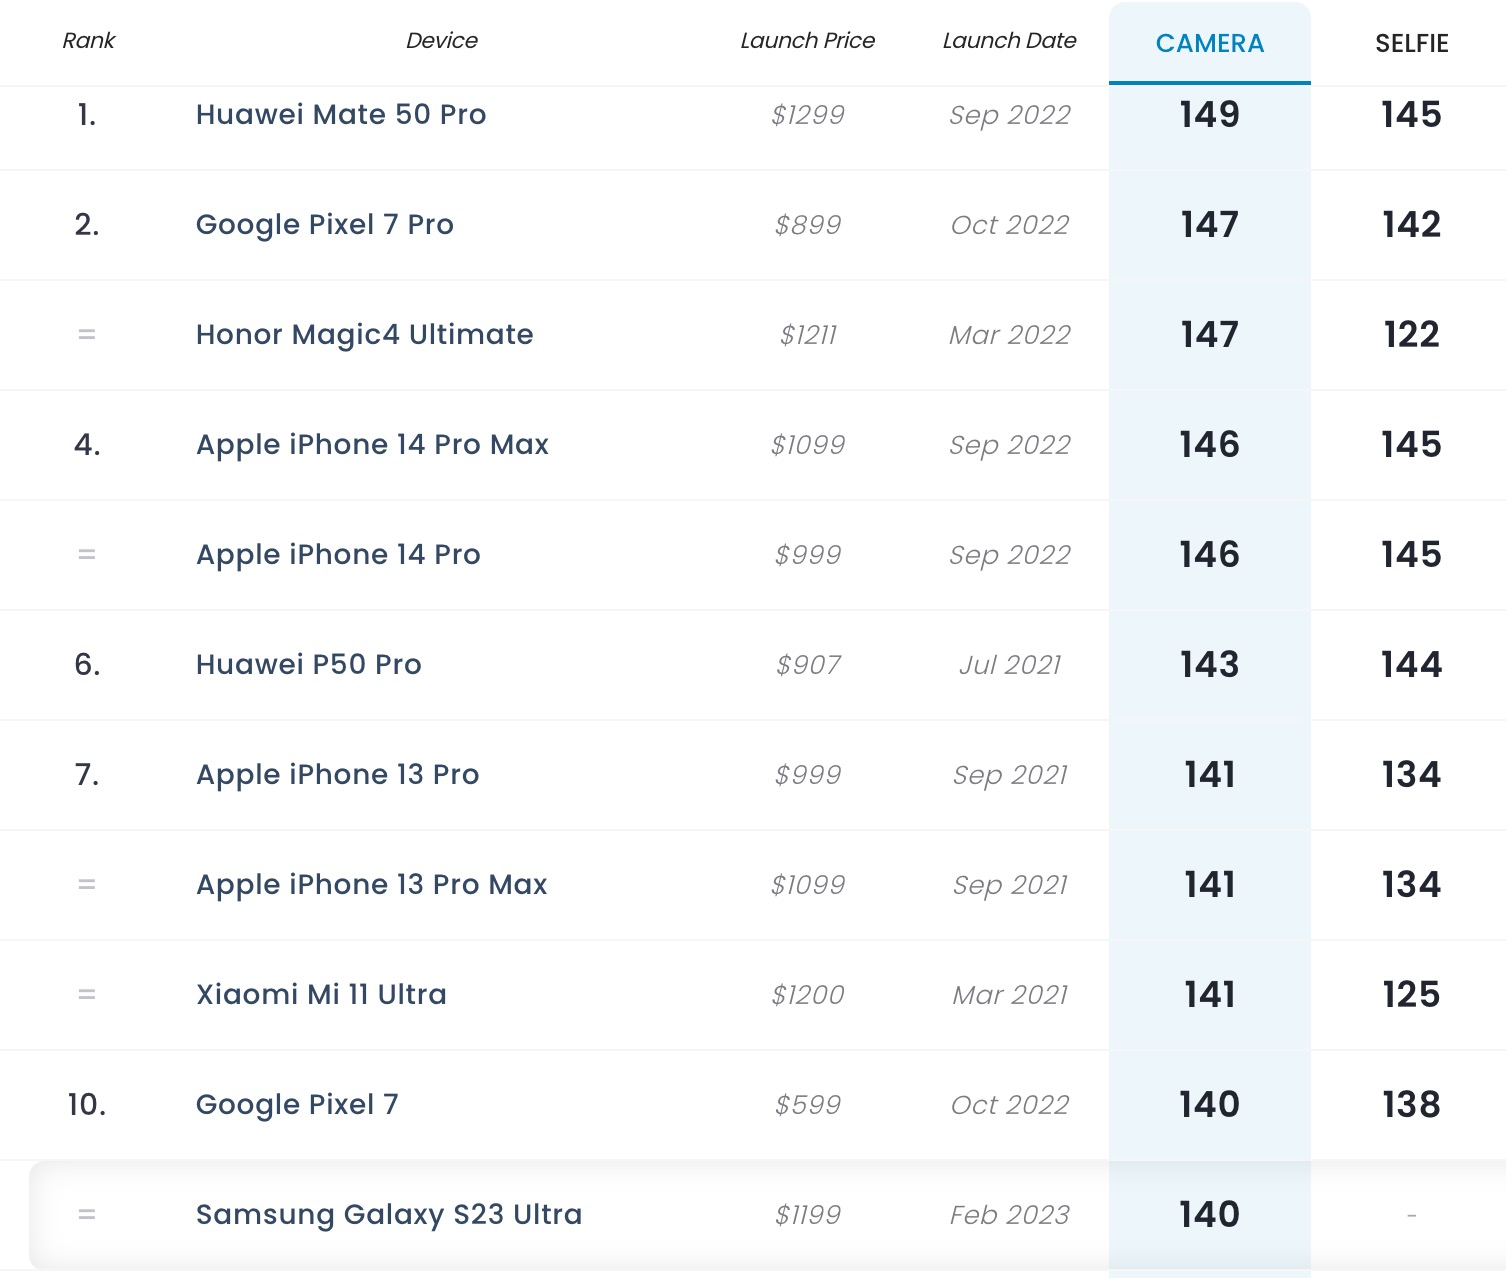View the Apple iPhone 14 Pro Max listing
Screen dimensions: 1506x1278
click(x=372, y=445)
